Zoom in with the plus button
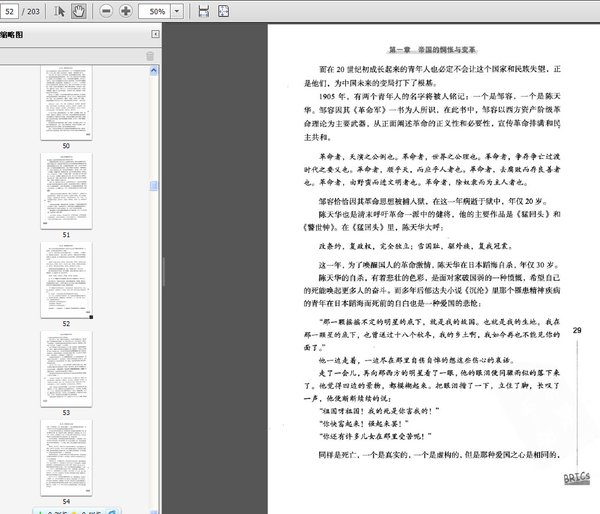The width and height of the screenshot is (600, 514). (126, 11)
